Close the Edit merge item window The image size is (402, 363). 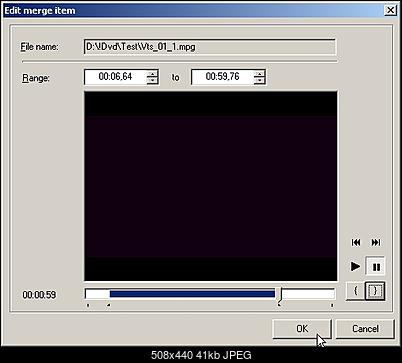[x=390, y=10]
